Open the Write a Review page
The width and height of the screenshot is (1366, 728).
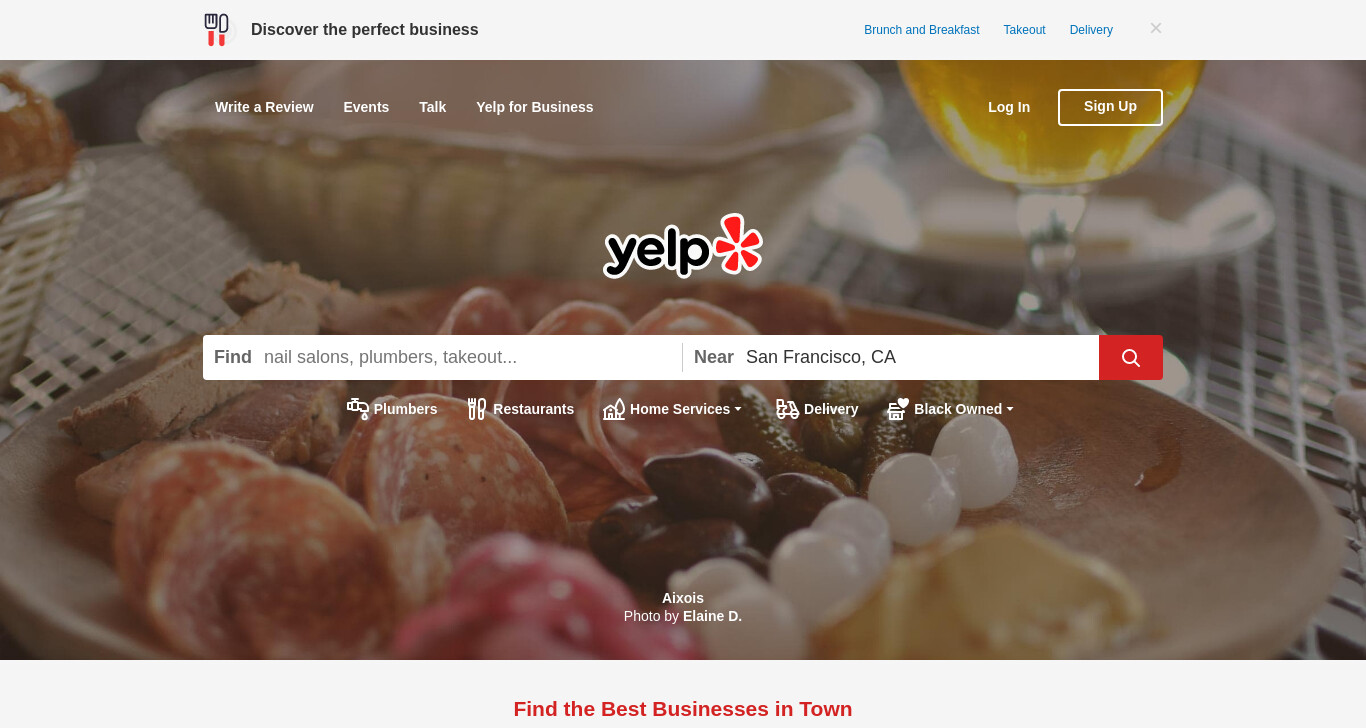[x=264, y=107]
